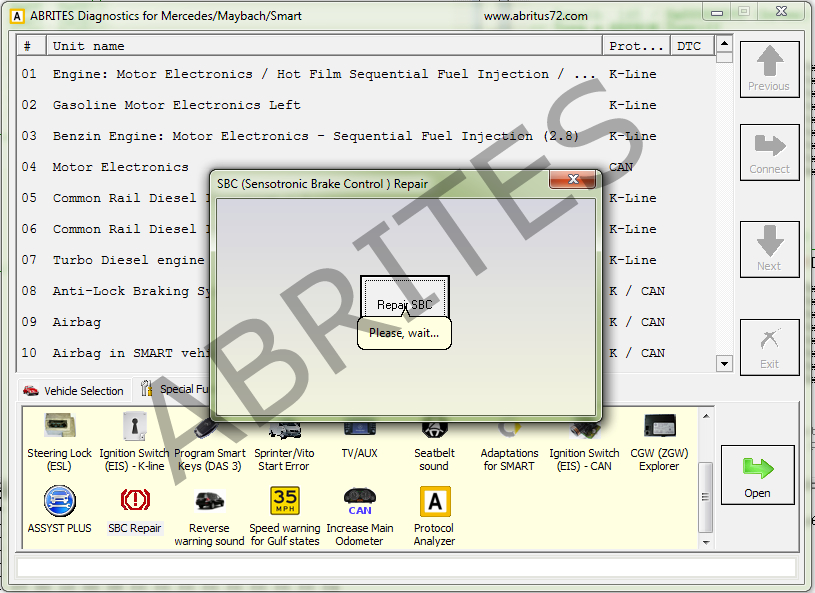Open Increase Main Odometer function

coord(359,516)
